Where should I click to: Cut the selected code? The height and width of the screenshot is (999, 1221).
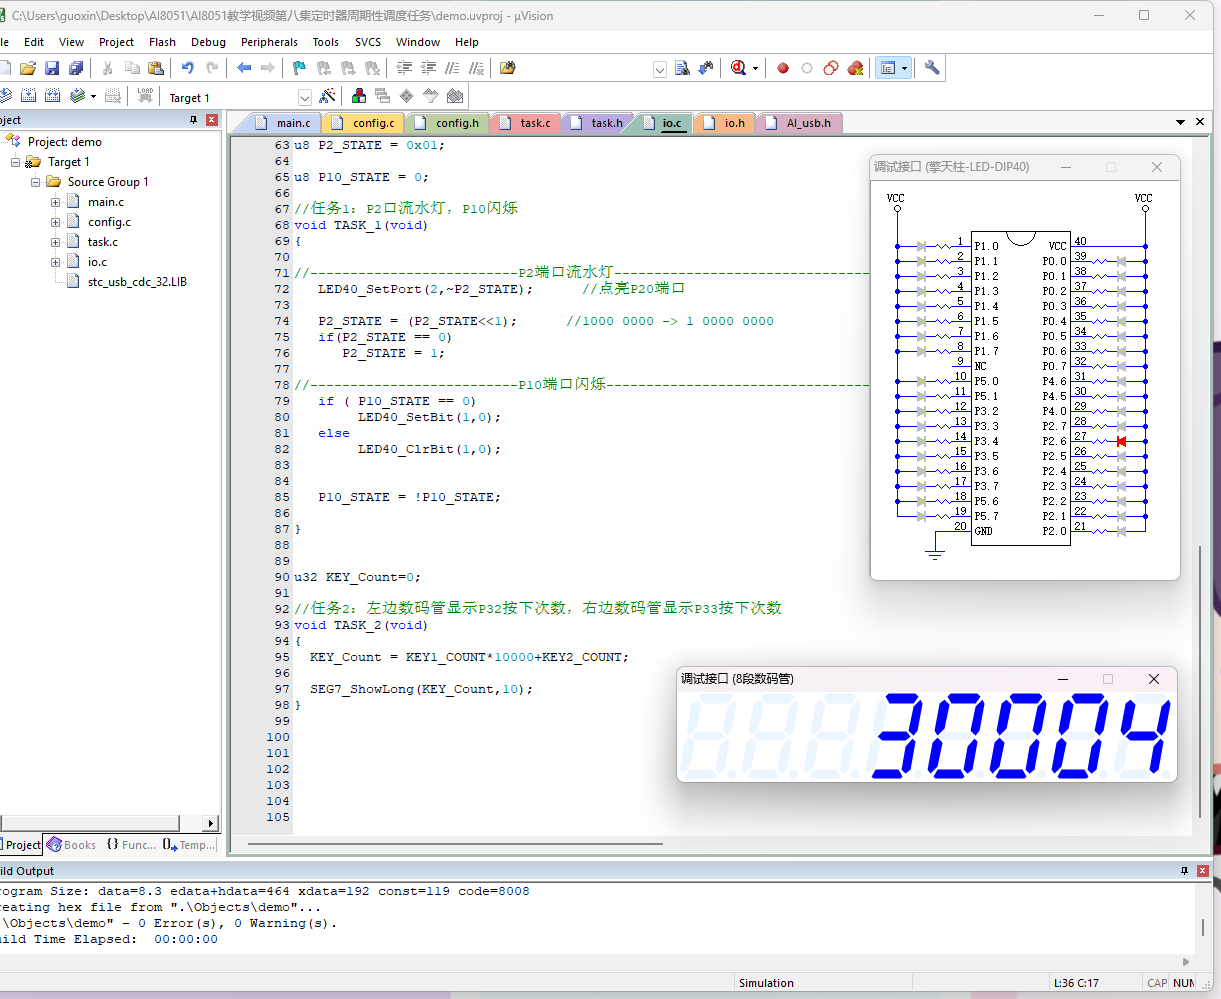pos(108,68)
